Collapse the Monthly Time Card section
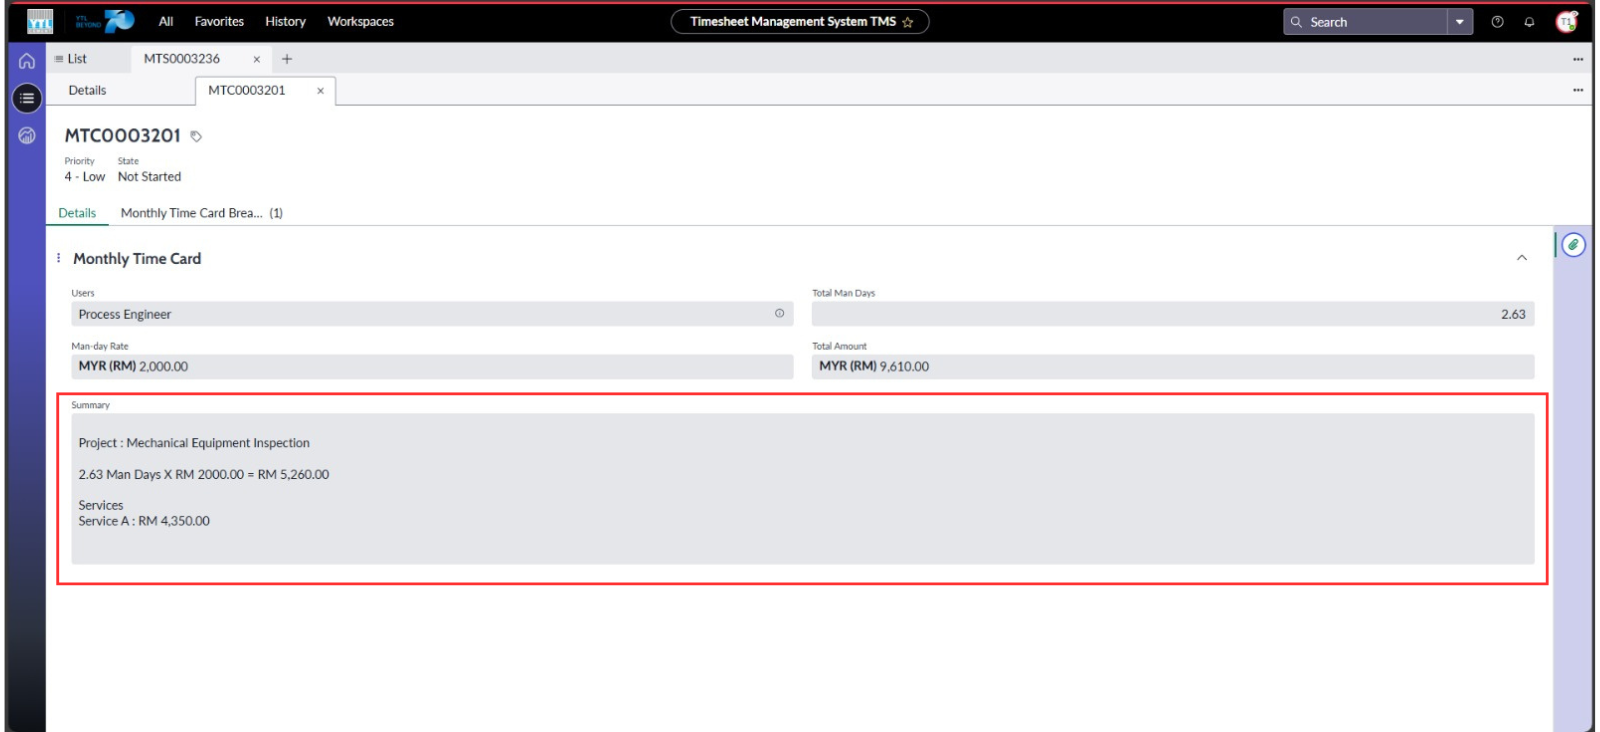The height and width of the screenshot is (732, 1600). (1521, 258)
